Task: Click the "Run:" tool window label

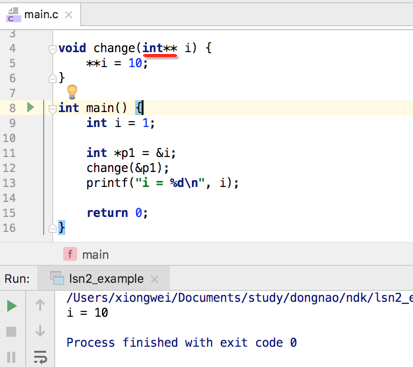Action: [x=17, y=279]
